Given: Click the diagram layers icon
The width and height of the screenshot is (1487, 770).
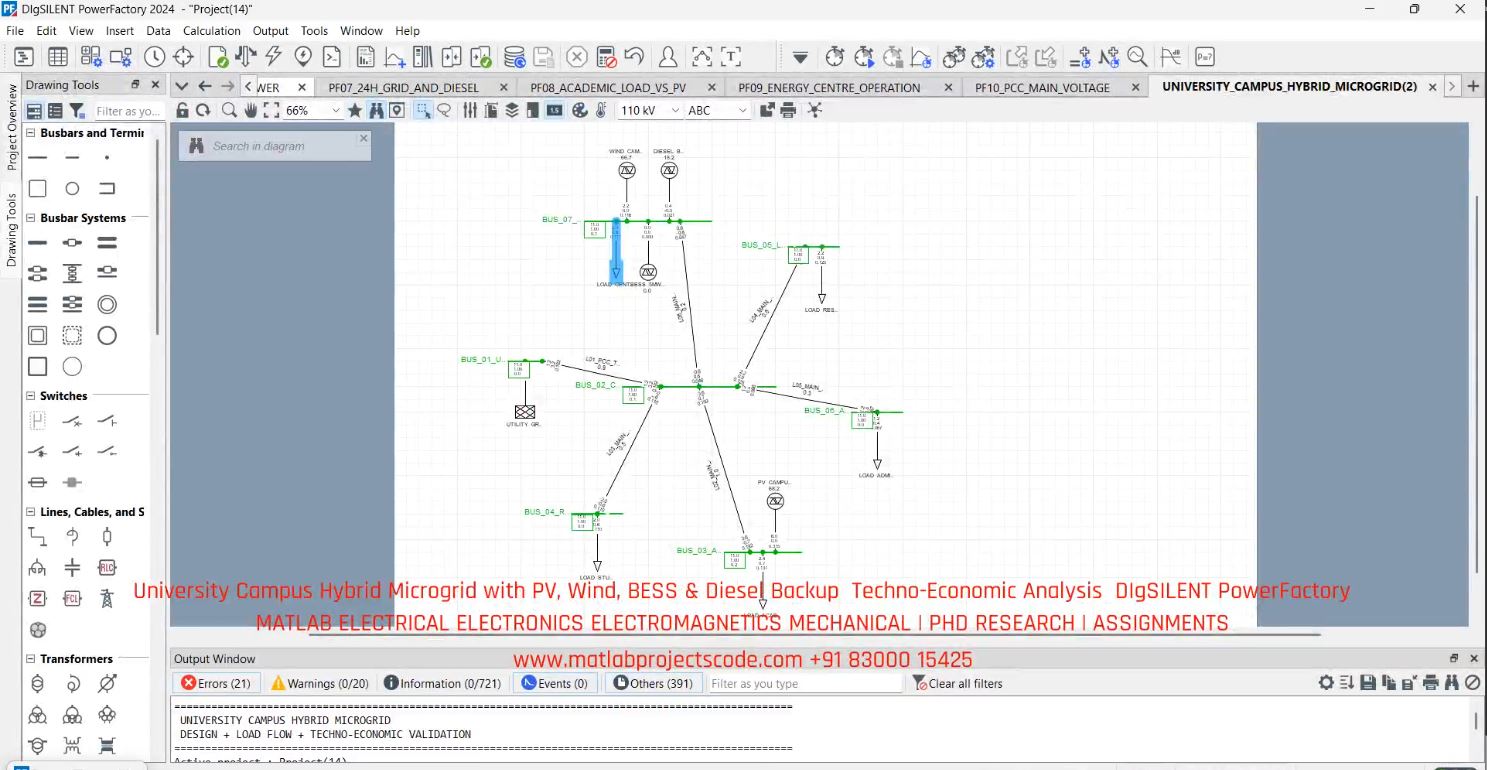Looking at the screenshot, I should pos(512,110).
